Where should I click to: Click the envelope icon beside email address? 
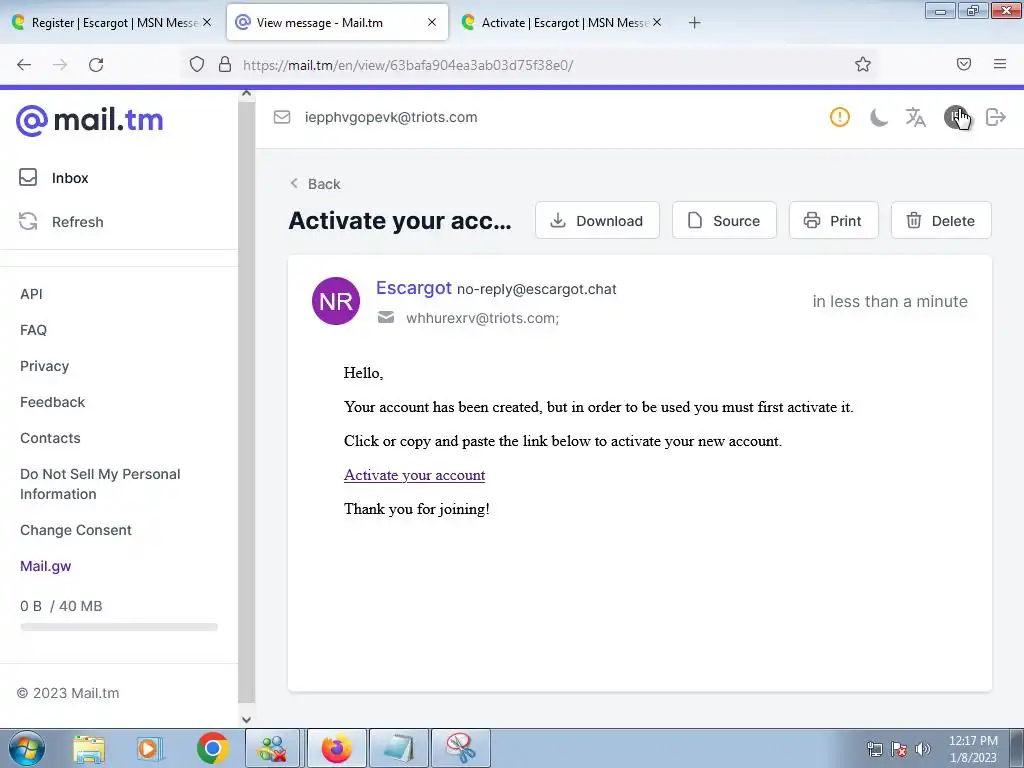point(281,117)
